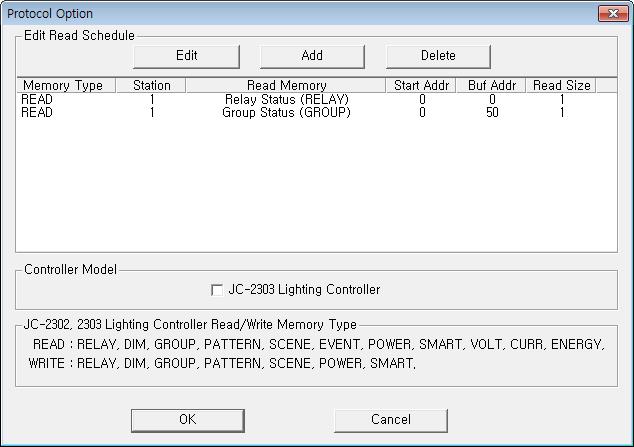Click READ in the Relay Status row
Viewport: 634px width, 447px height.
point(36,100)
